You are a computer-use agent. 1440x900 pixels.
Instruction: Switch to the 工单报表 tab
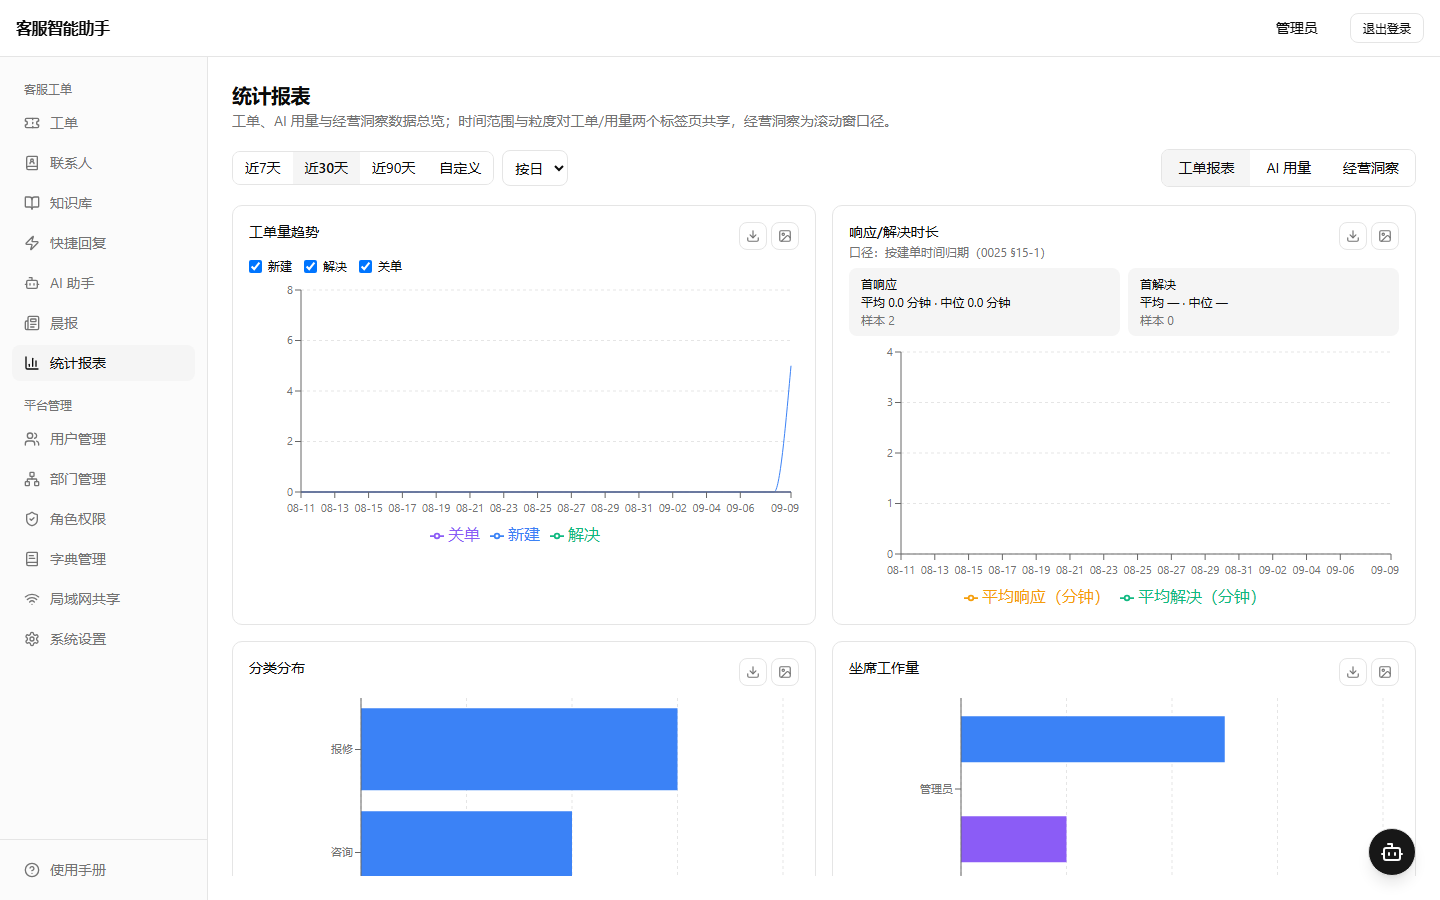click(x=1206, y=168)
